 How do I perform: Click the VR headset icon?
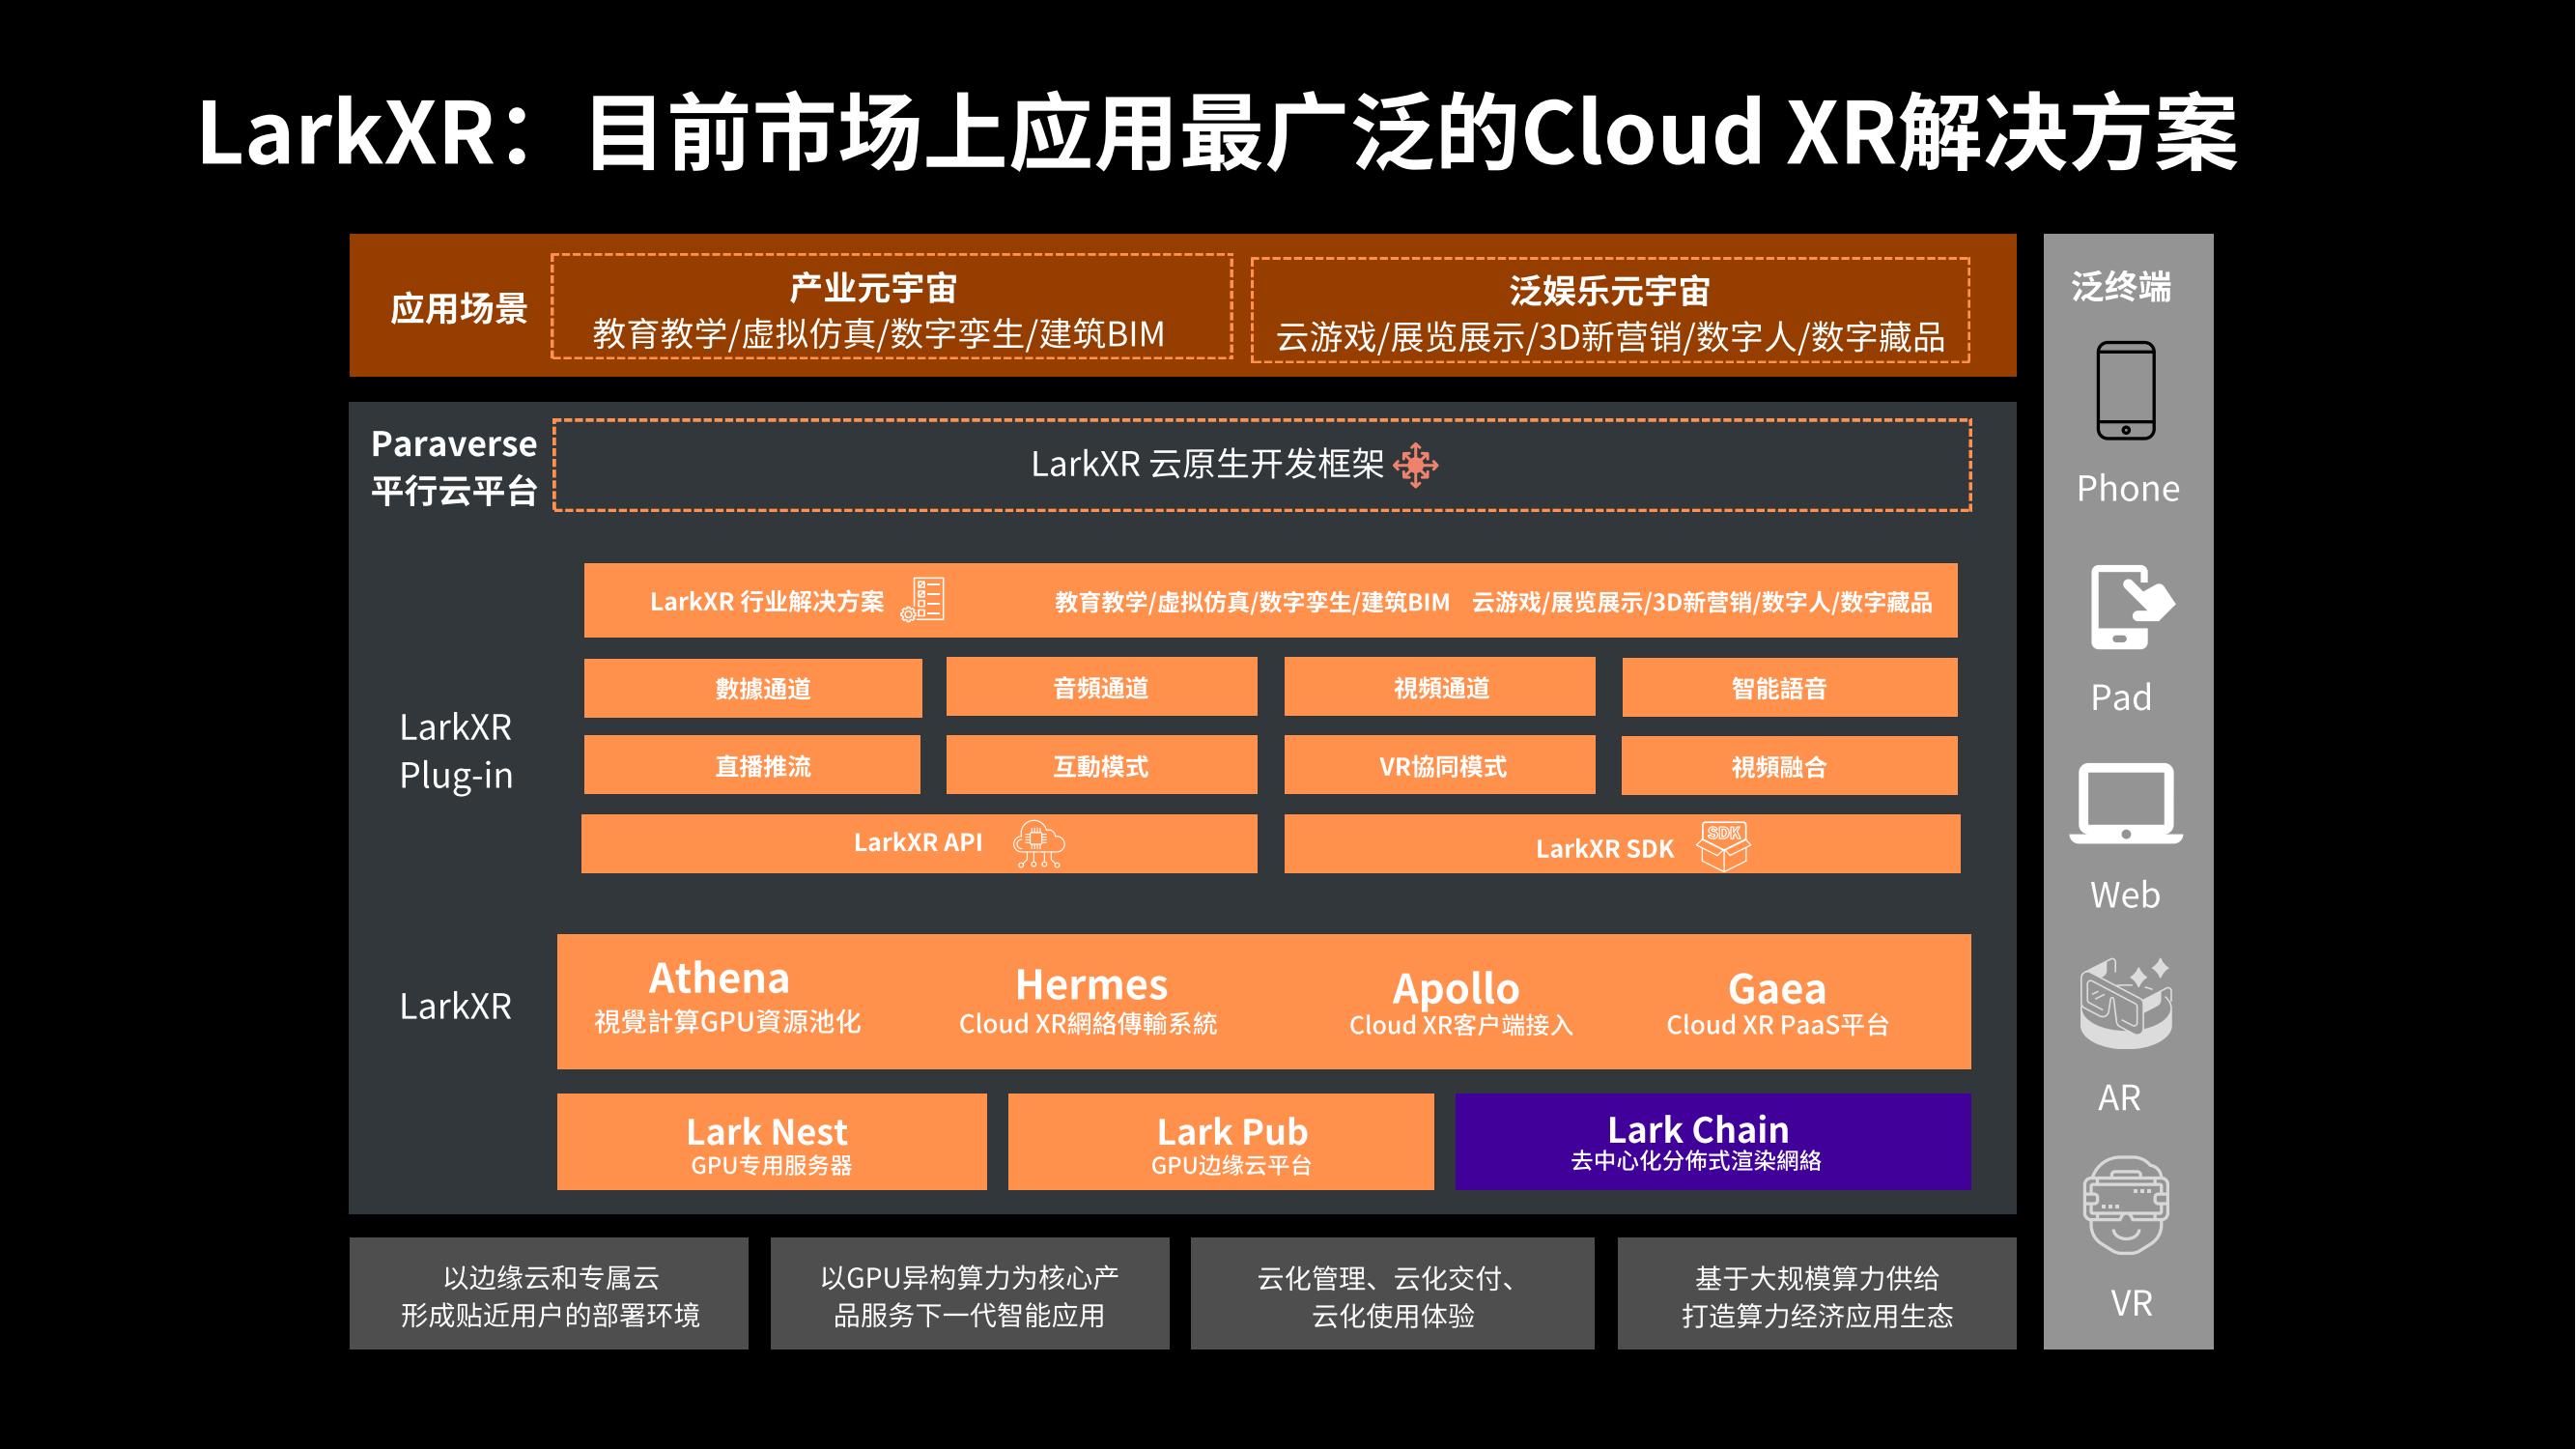point(2126,1205)
